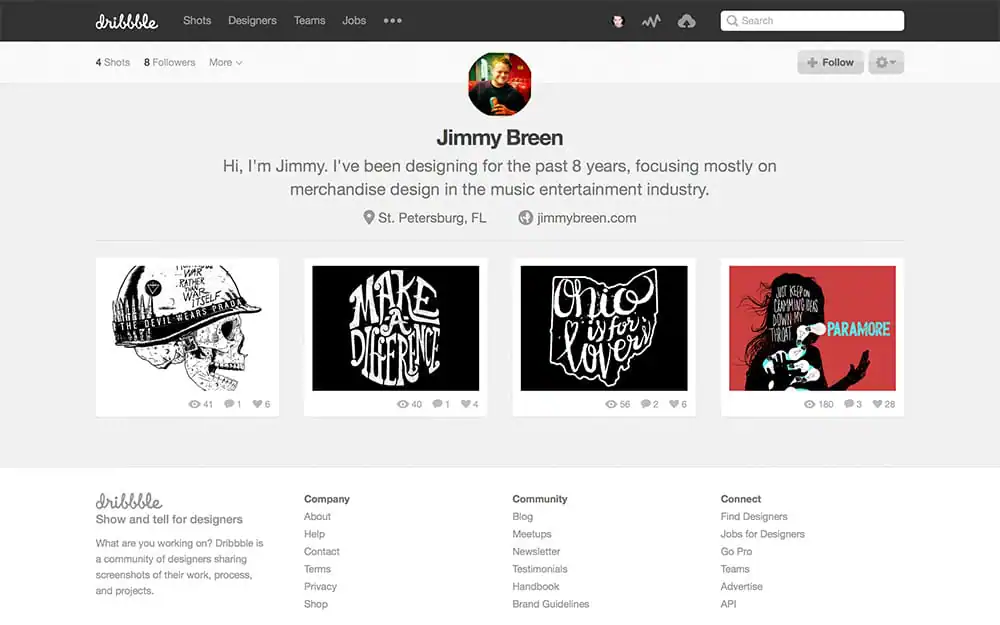Like the skull helmet shot heart
Screen dimensions: 1000x625
(257, 404)
